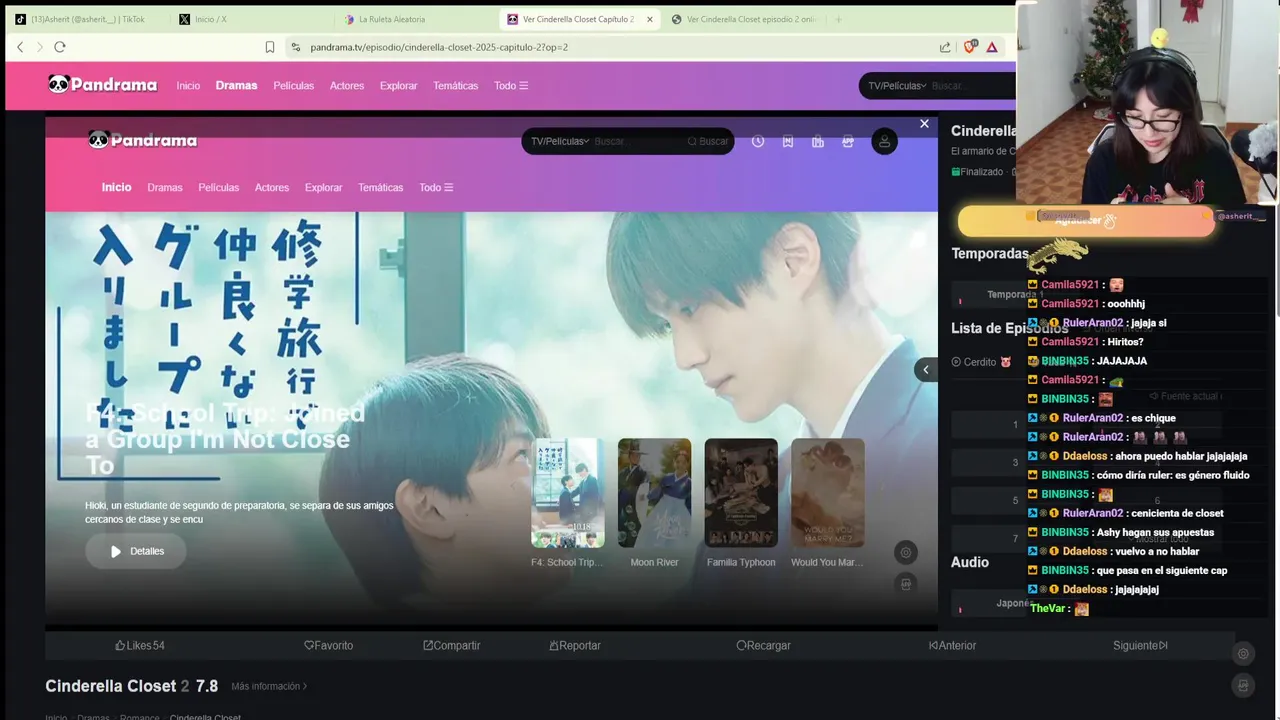Select the Familia Typhoon thumbnail
The width and height of the screenshot is (1280, 720).
click(741, 493)
